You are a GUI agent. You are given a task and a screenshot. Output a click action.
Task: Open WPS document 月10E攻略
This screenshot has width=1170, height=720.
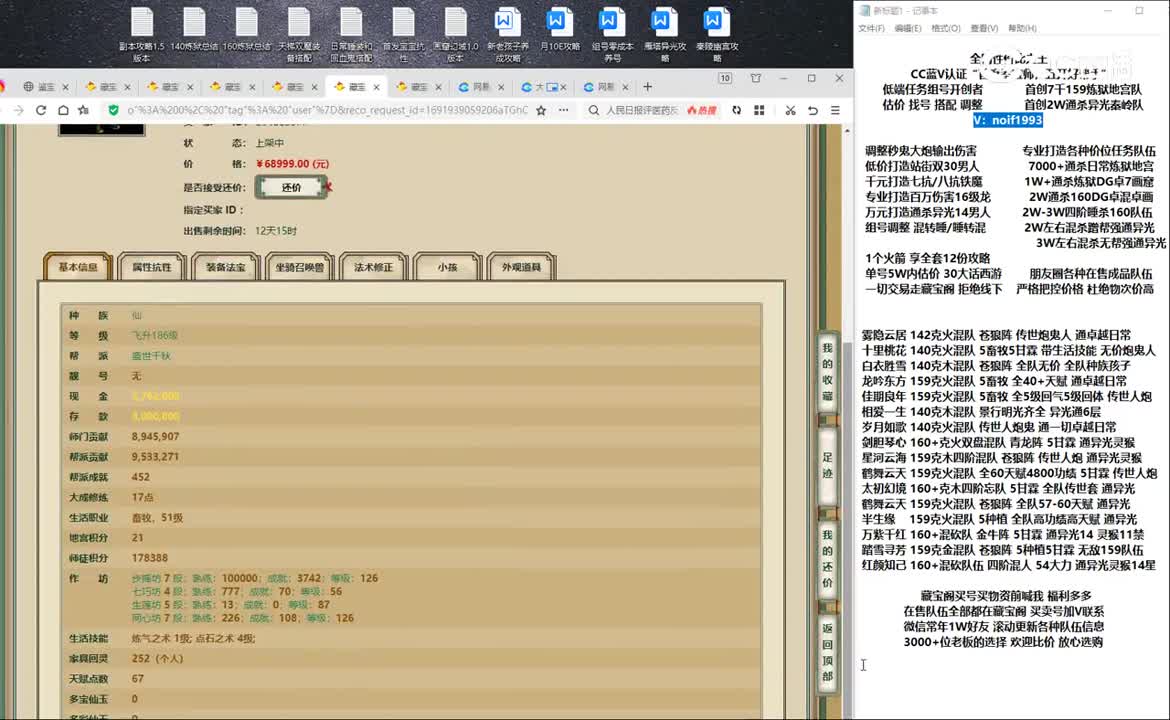[x=560, y=30]
